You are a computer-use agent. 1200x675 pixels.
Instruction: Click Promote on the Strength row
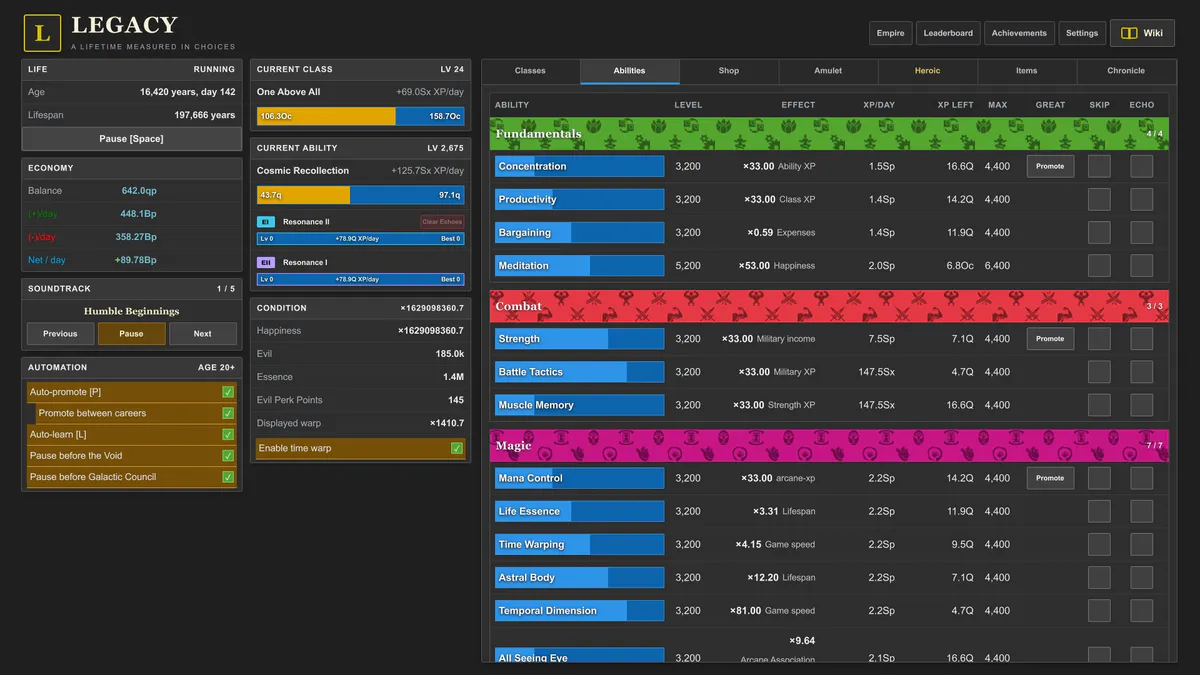1050,339
